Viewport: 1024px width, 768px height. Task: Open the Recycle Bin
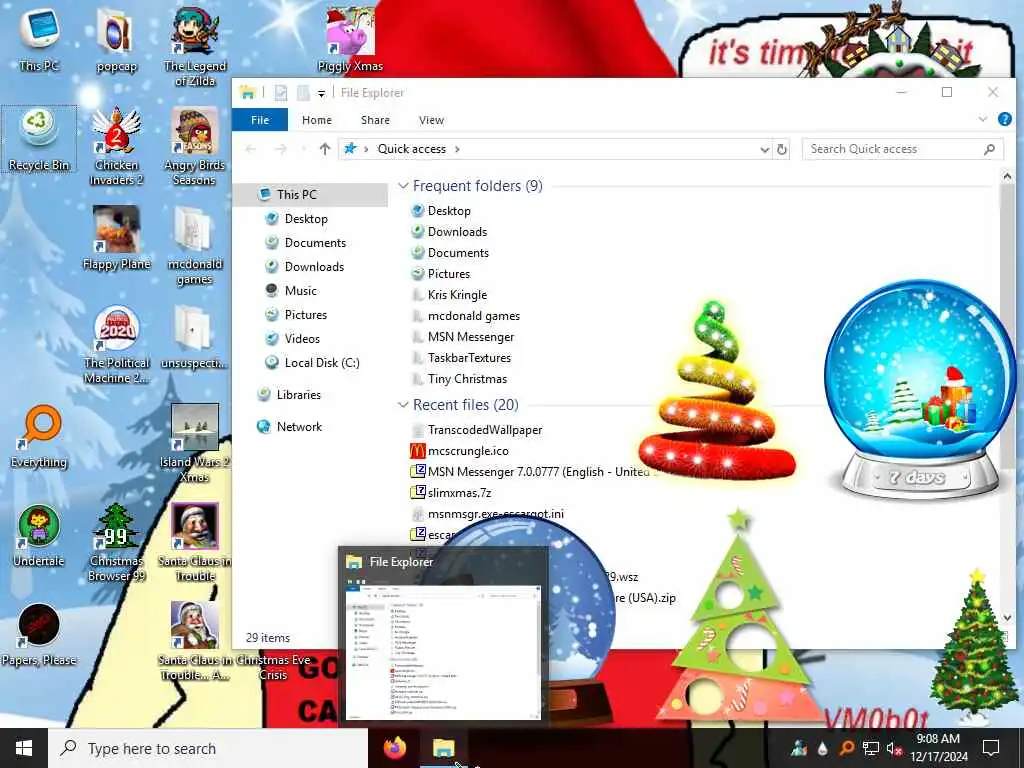click(39, 140)
